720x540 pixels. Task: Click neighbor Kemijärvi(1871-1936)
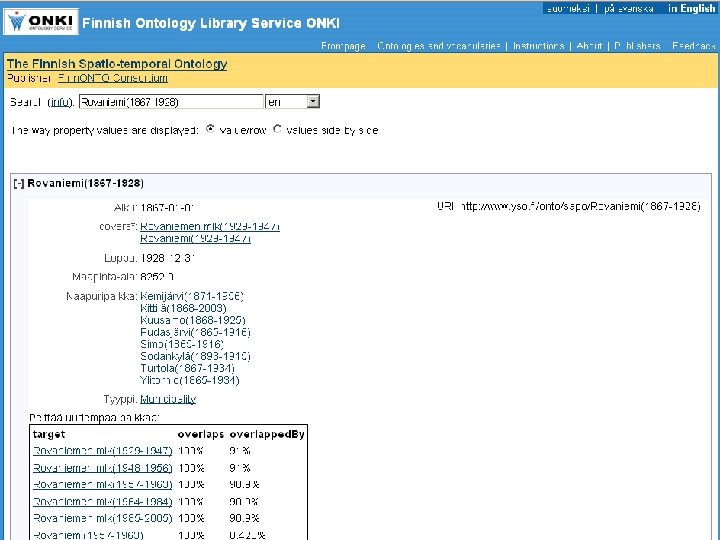(191, 296)
